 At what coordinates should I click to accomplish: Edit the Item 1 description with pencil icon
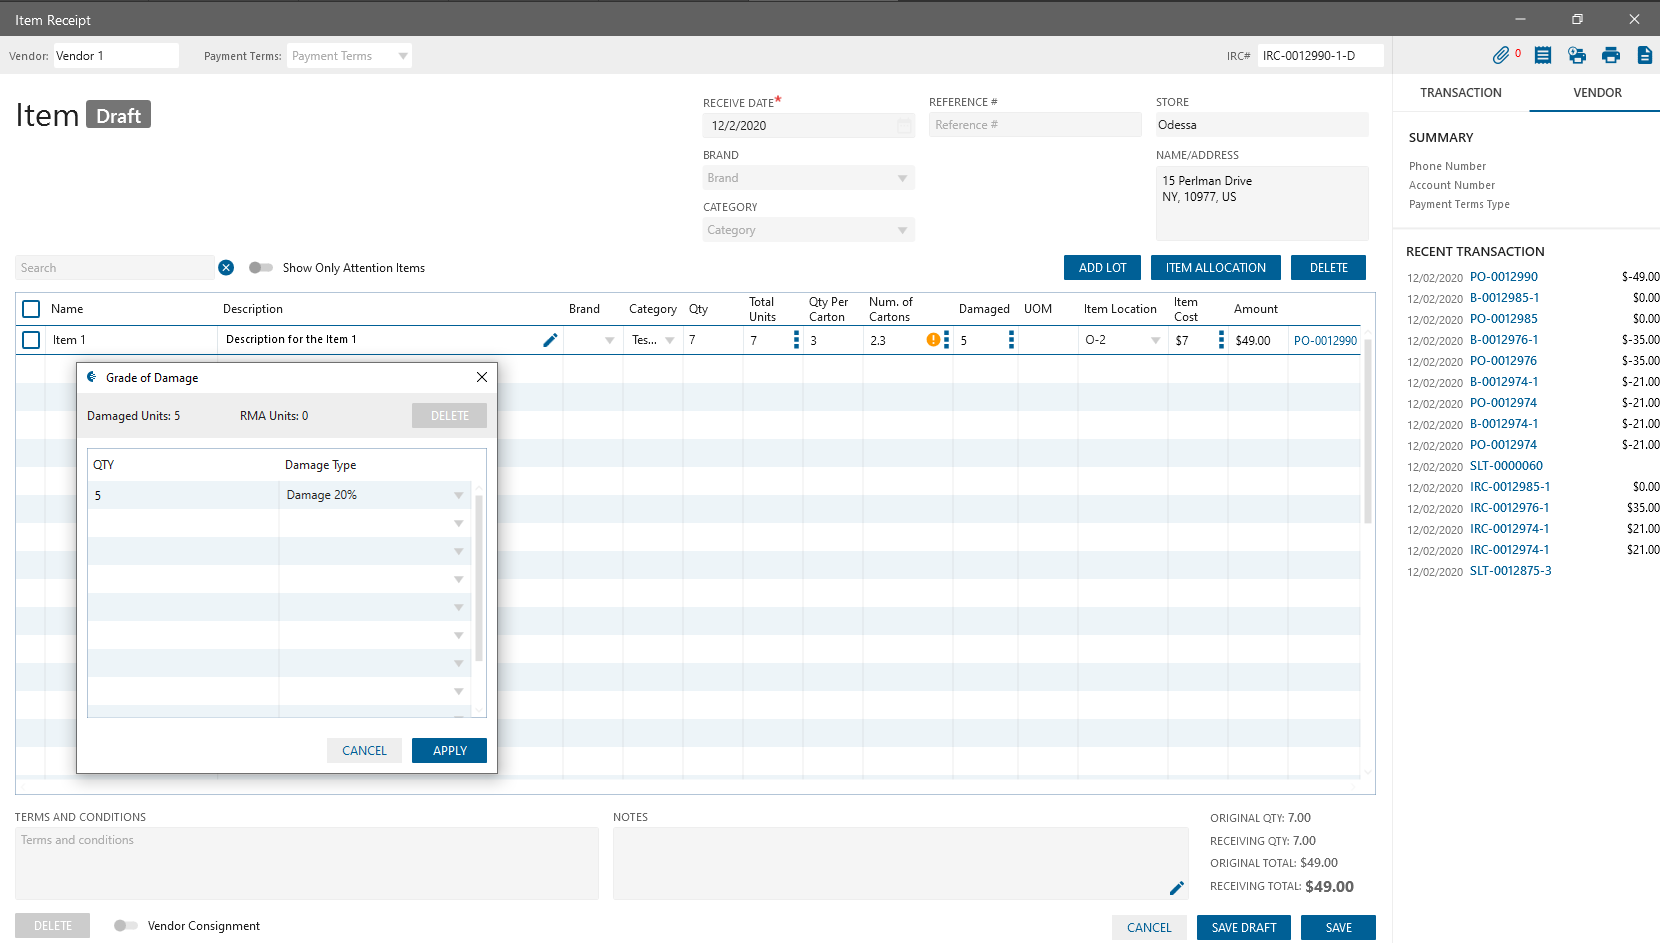click(x=550, y=340)
